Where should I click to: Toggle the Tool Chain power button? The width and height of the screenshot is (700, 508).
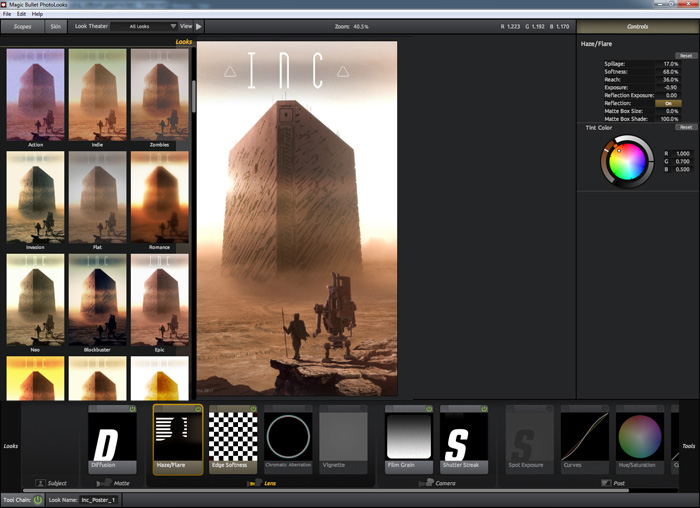38,499
